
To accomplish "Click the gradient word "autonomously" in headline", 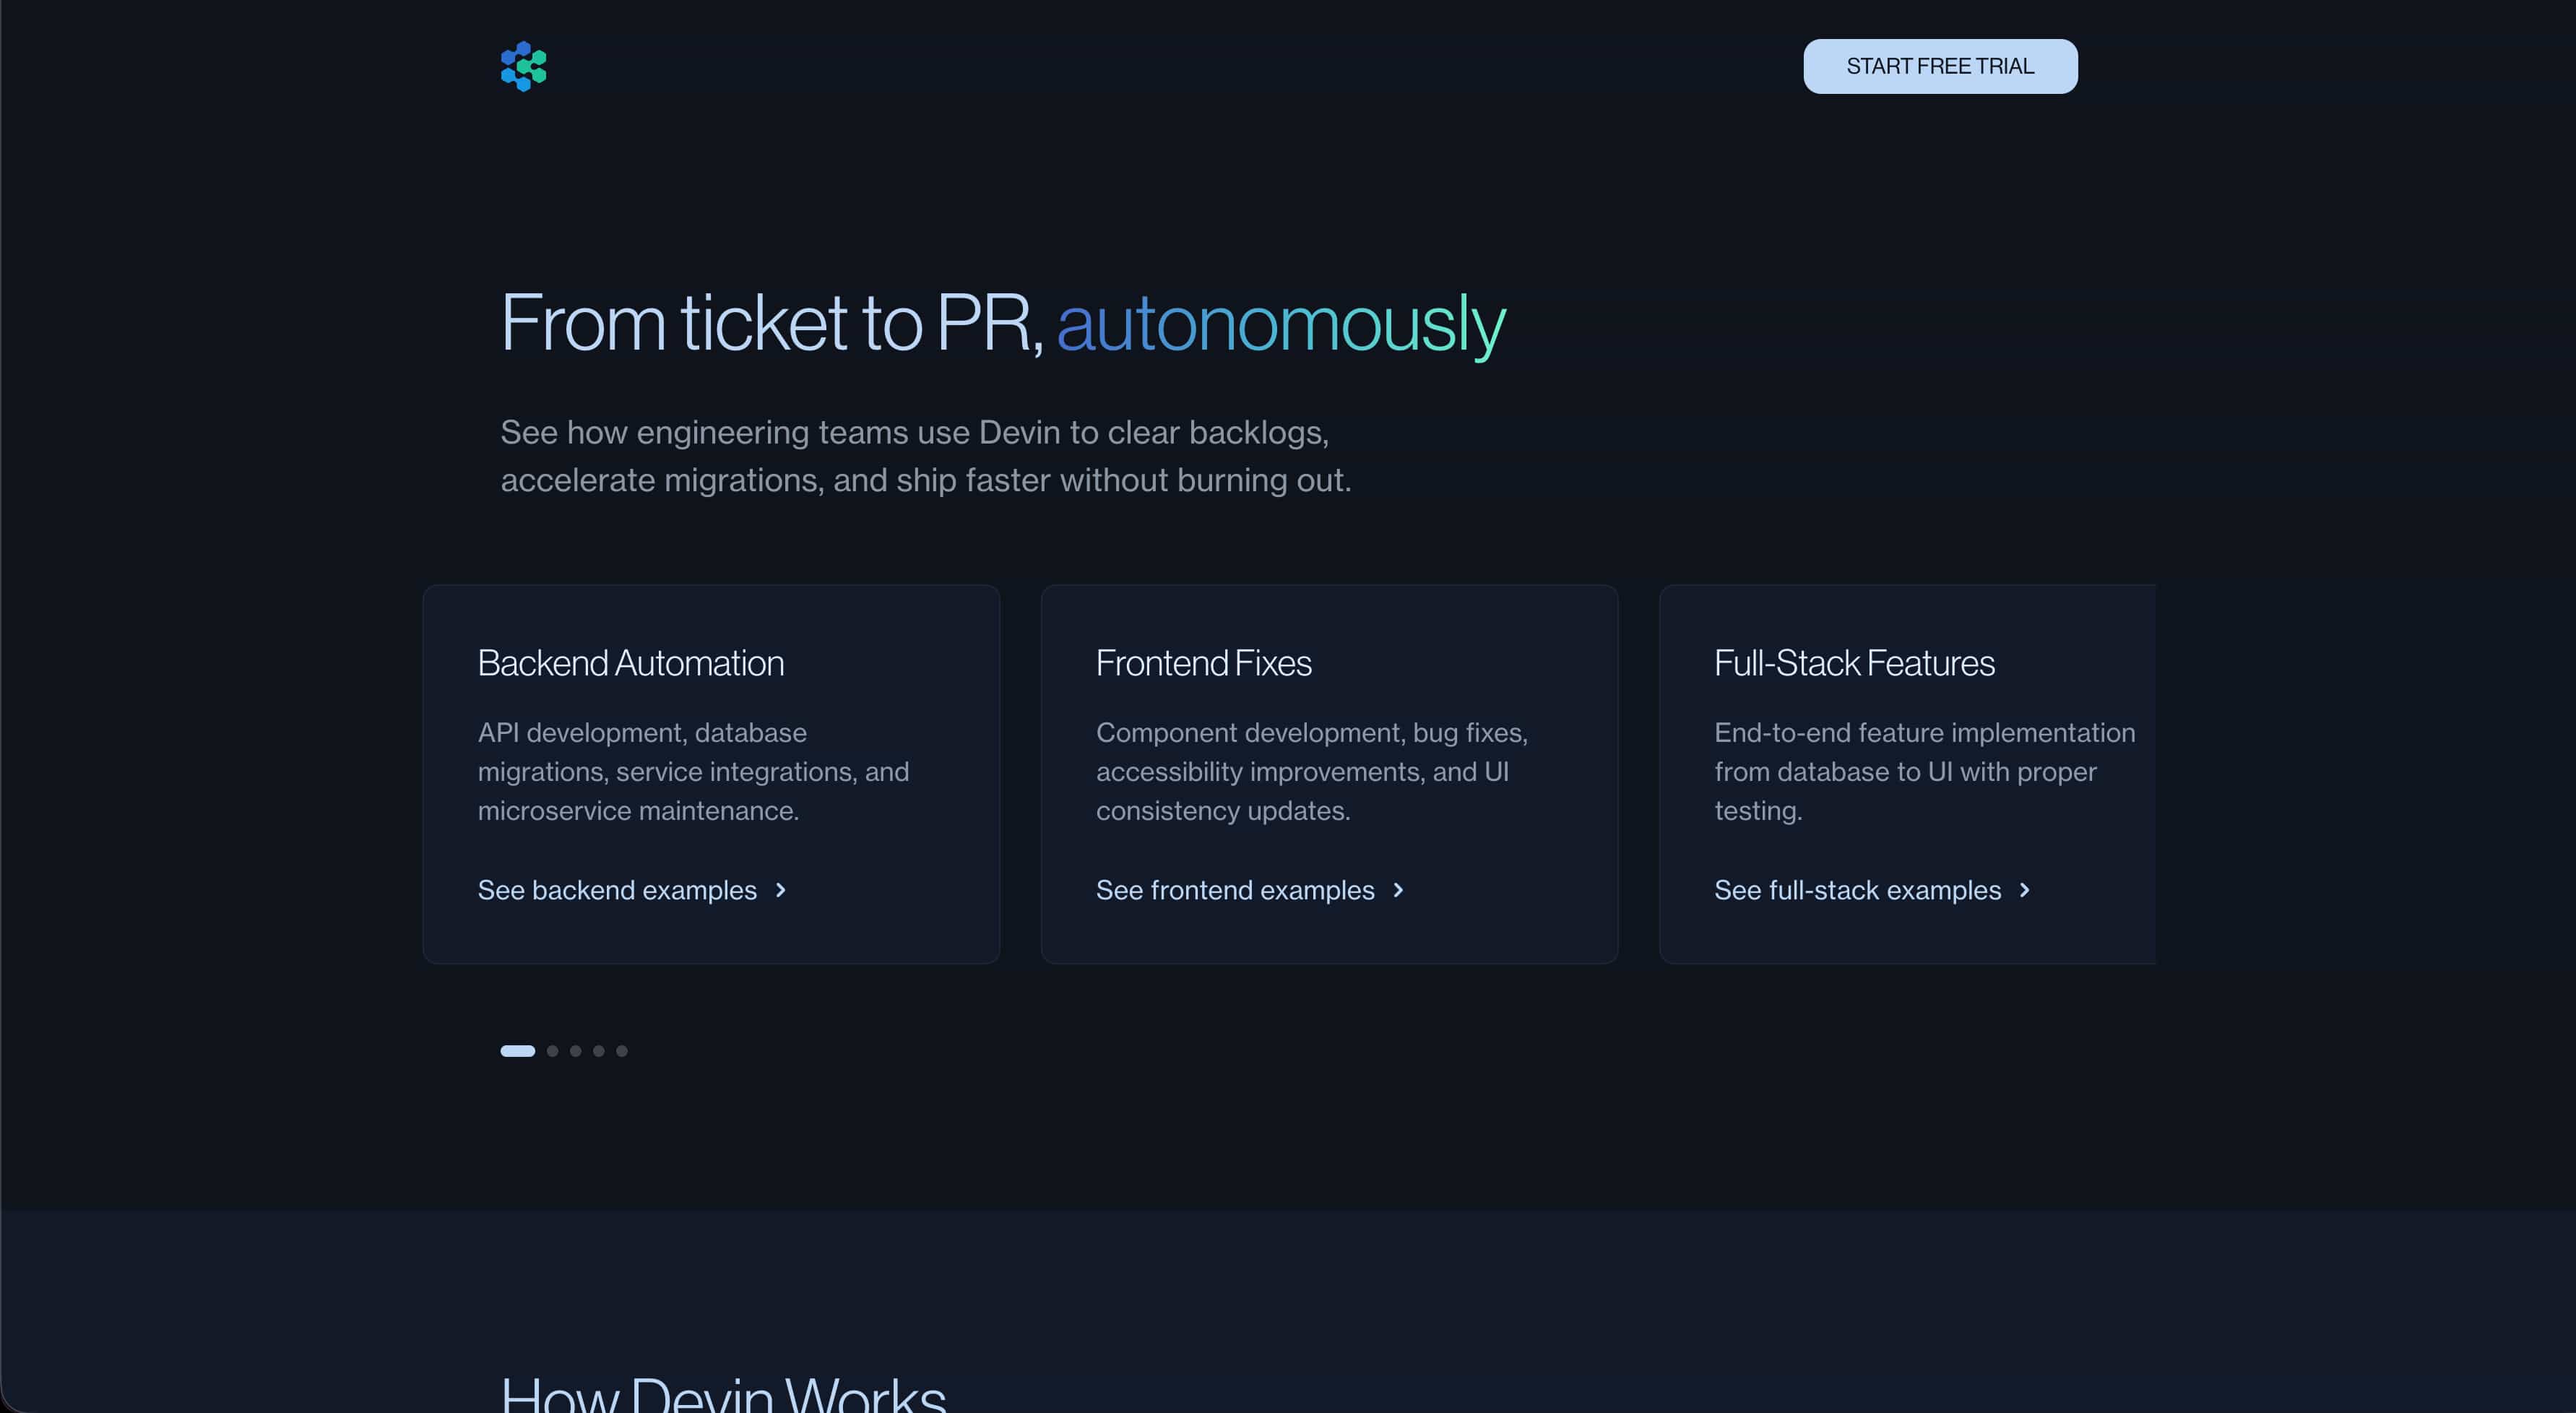I will click(x=1280, y=323).
